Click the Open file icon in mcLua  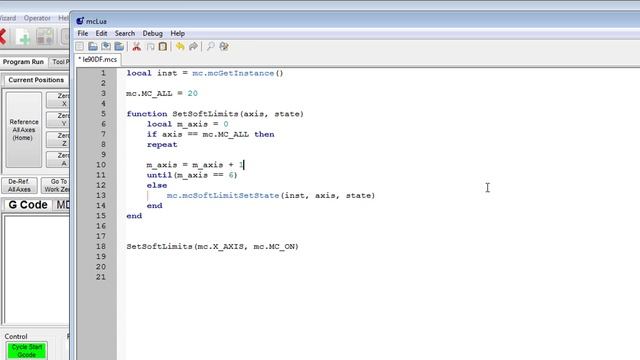(93, 47)
